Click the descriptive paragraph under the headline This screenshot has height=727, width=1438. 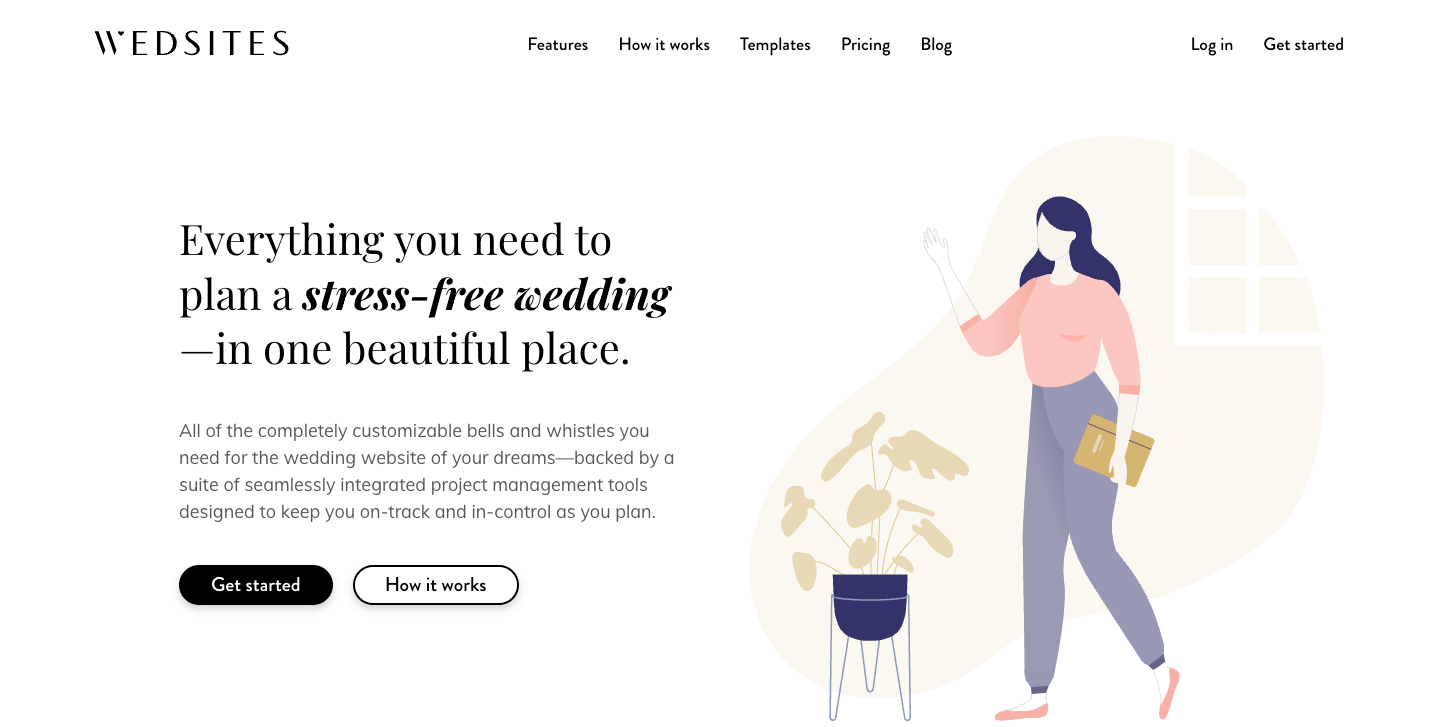(x=427, y=471)
